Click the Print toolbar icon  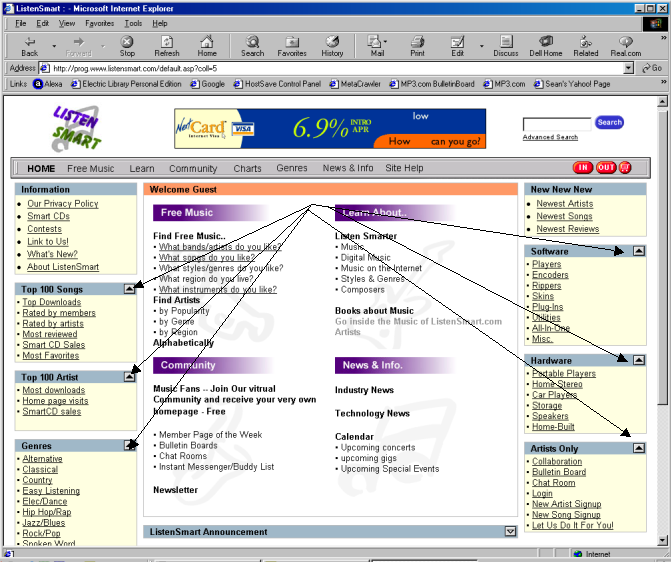pos(417,45)
